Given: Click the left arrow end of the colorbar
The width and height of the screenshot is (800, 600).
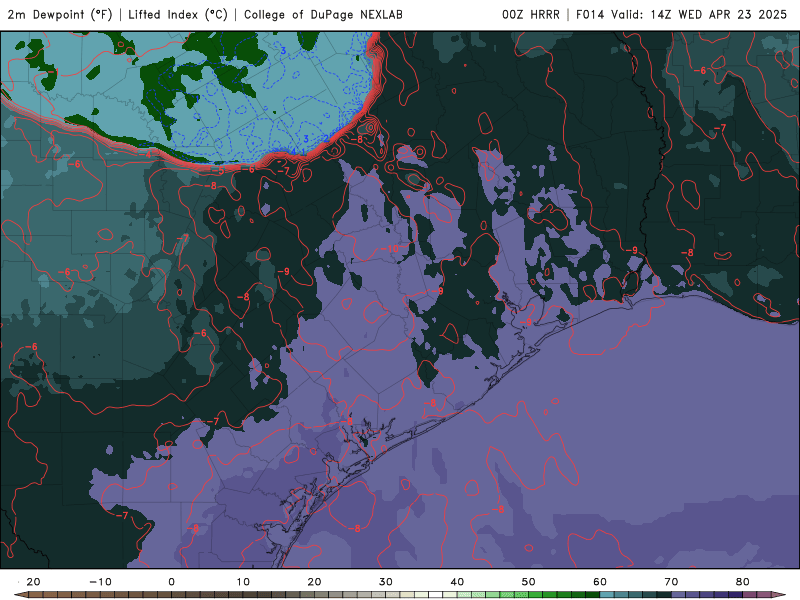Looking at the screenshot, I should (x=21, y=594).
